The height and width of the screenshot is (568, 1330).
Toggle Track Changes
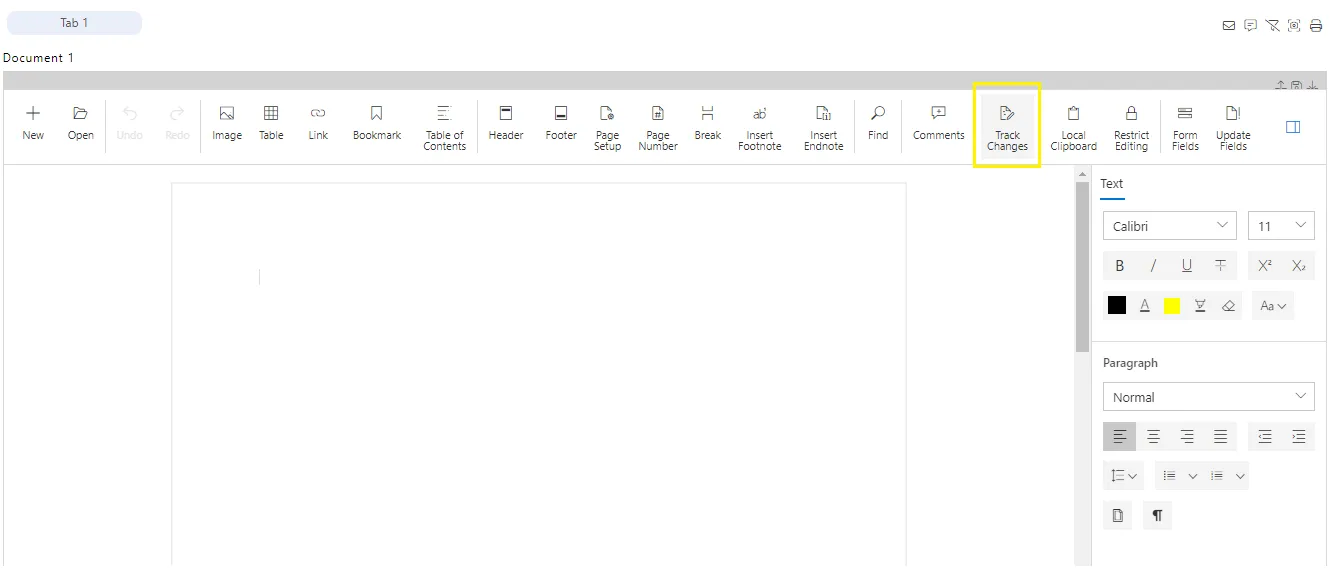(x=1007, y=128)
